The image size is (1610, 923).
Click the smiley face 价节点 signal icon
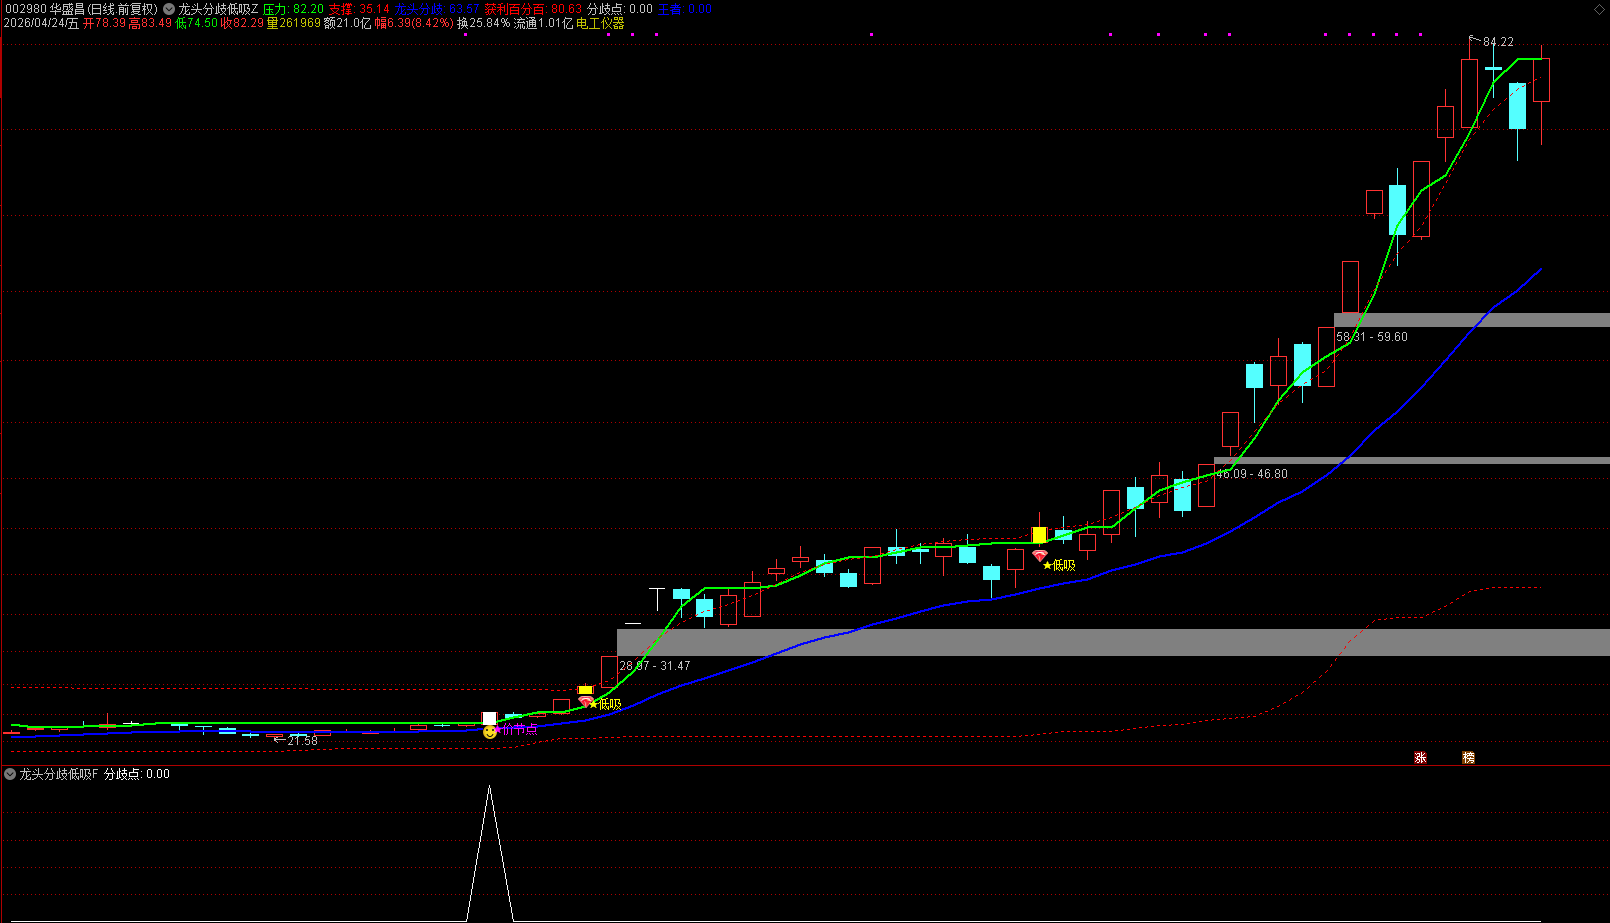(489, 732)
